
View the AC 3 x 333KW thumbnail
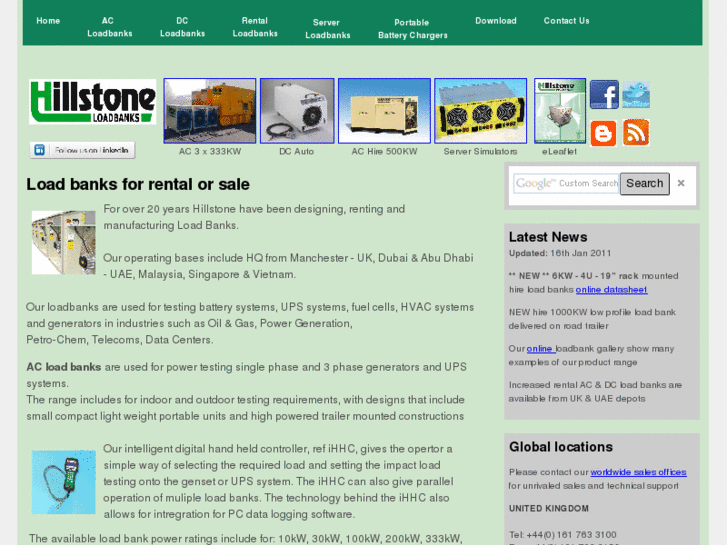(x=210, y=111)
